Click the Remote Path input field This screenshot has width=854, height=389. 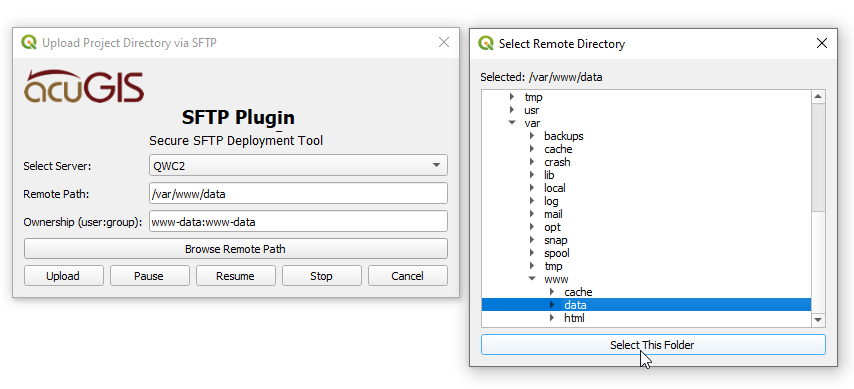298,193
